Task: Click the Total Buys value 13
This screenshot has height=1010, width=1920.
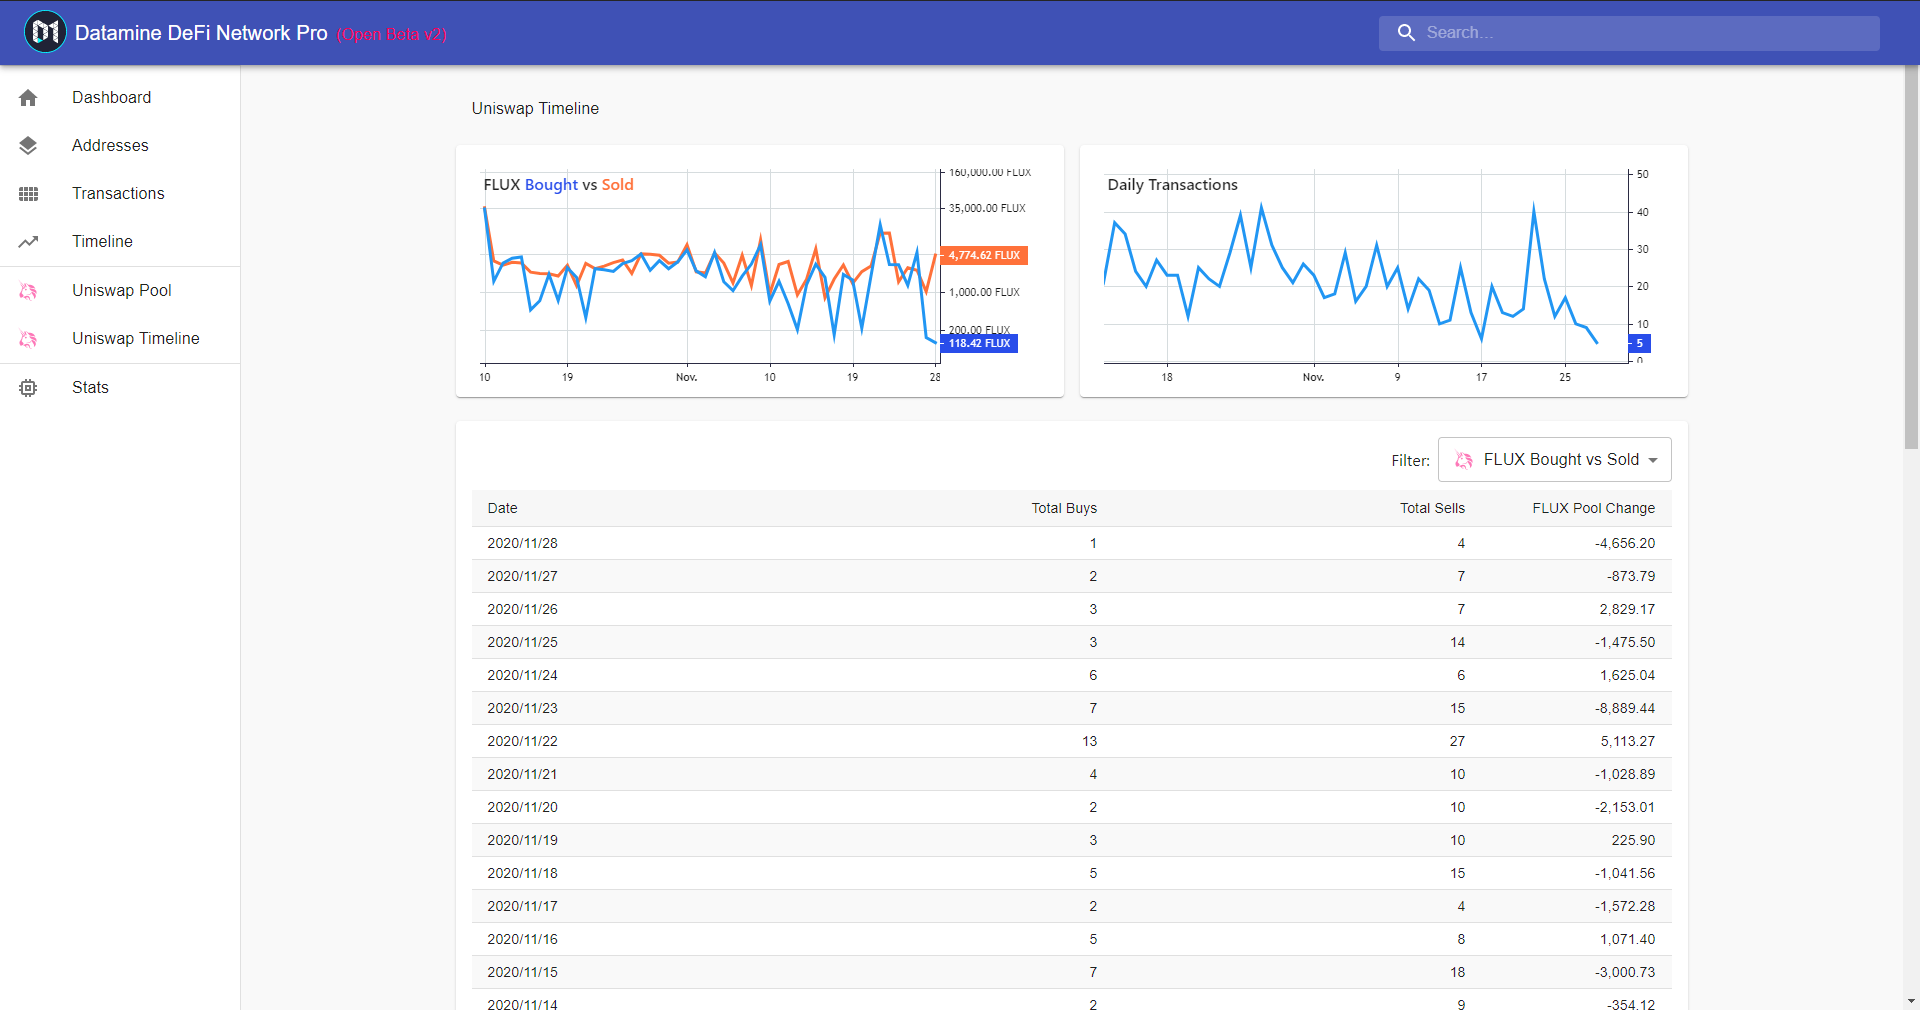Action: pos(1089,741)
